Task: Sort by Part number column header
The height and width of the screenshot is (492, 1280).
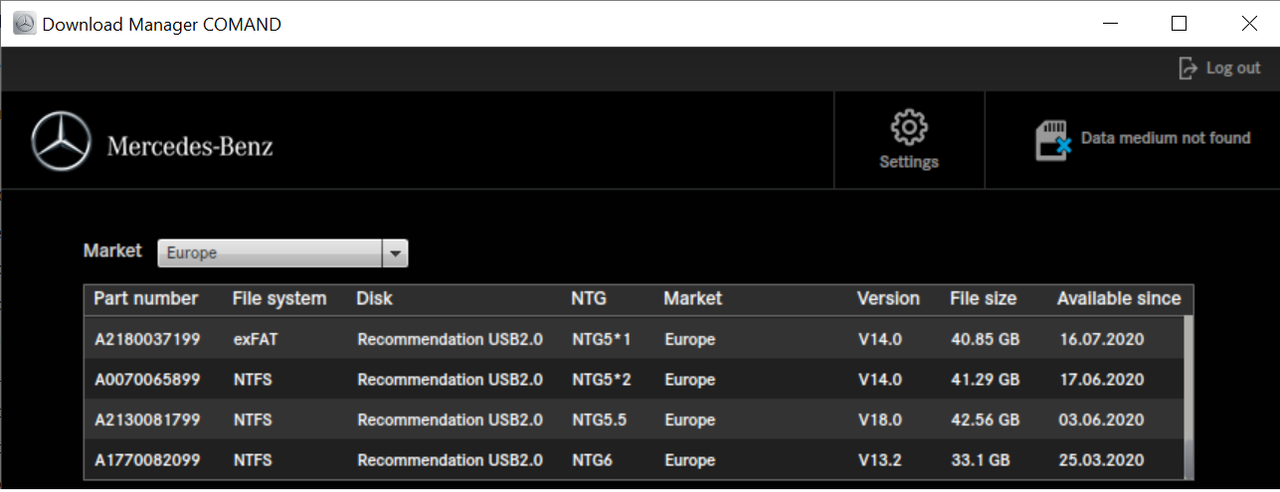Action: tap(146, 298)
